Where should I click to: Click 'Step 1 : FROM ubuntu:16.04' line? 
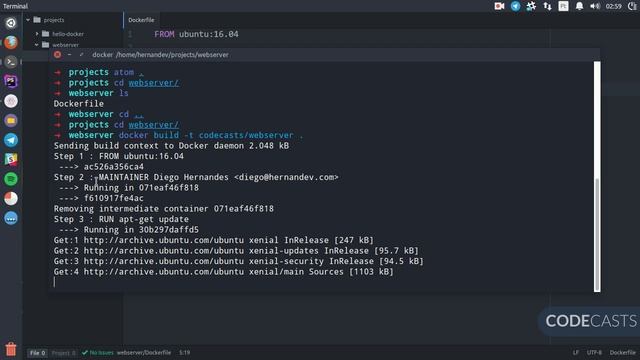coord(119,156)
